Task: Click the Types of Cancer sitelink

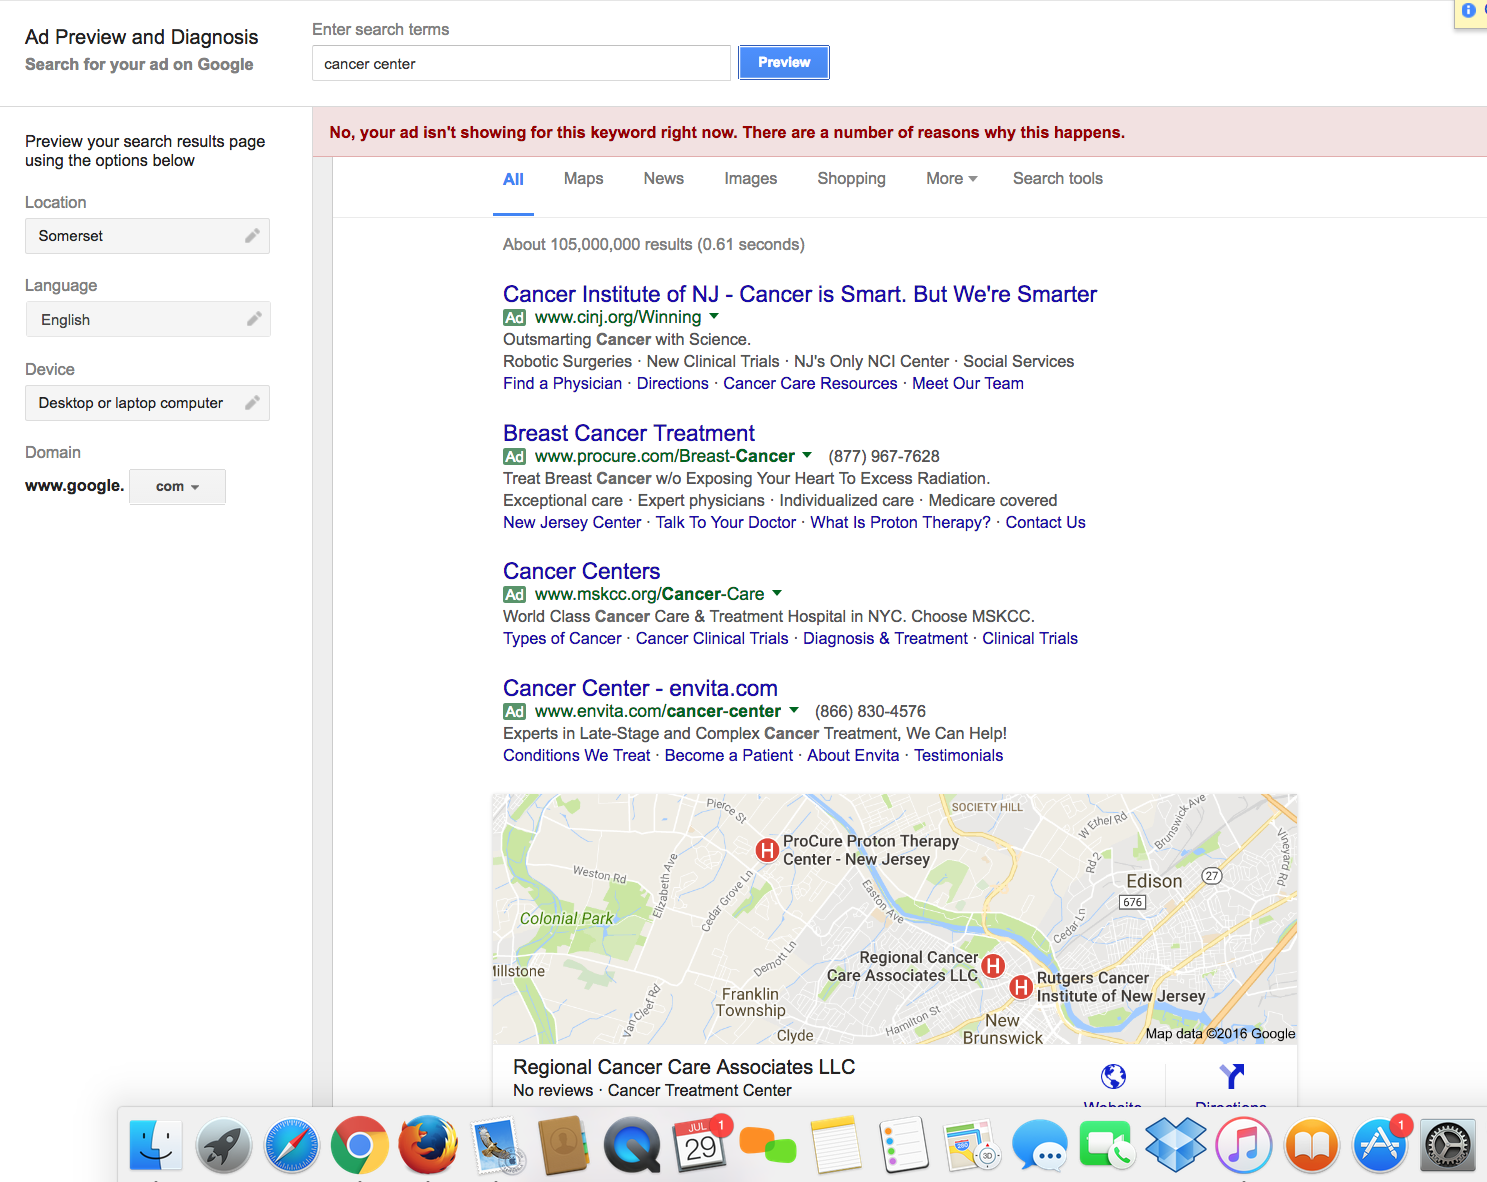Action: tap(562, 638)
